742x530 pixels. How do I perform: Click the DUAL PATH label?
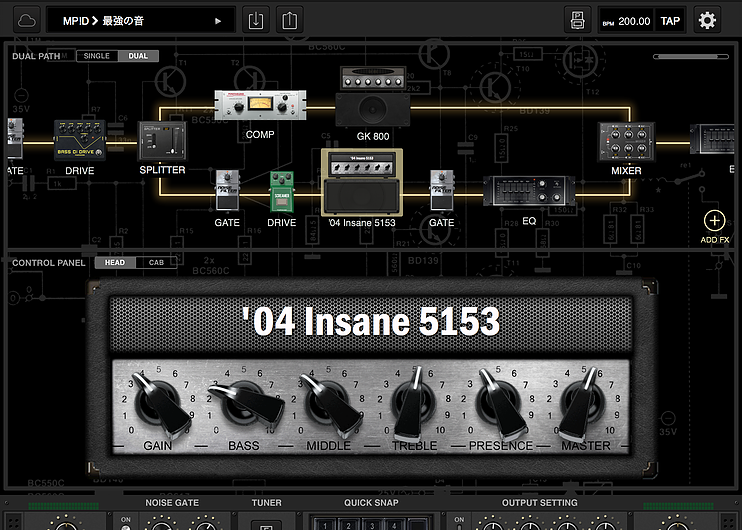[36, 56]
